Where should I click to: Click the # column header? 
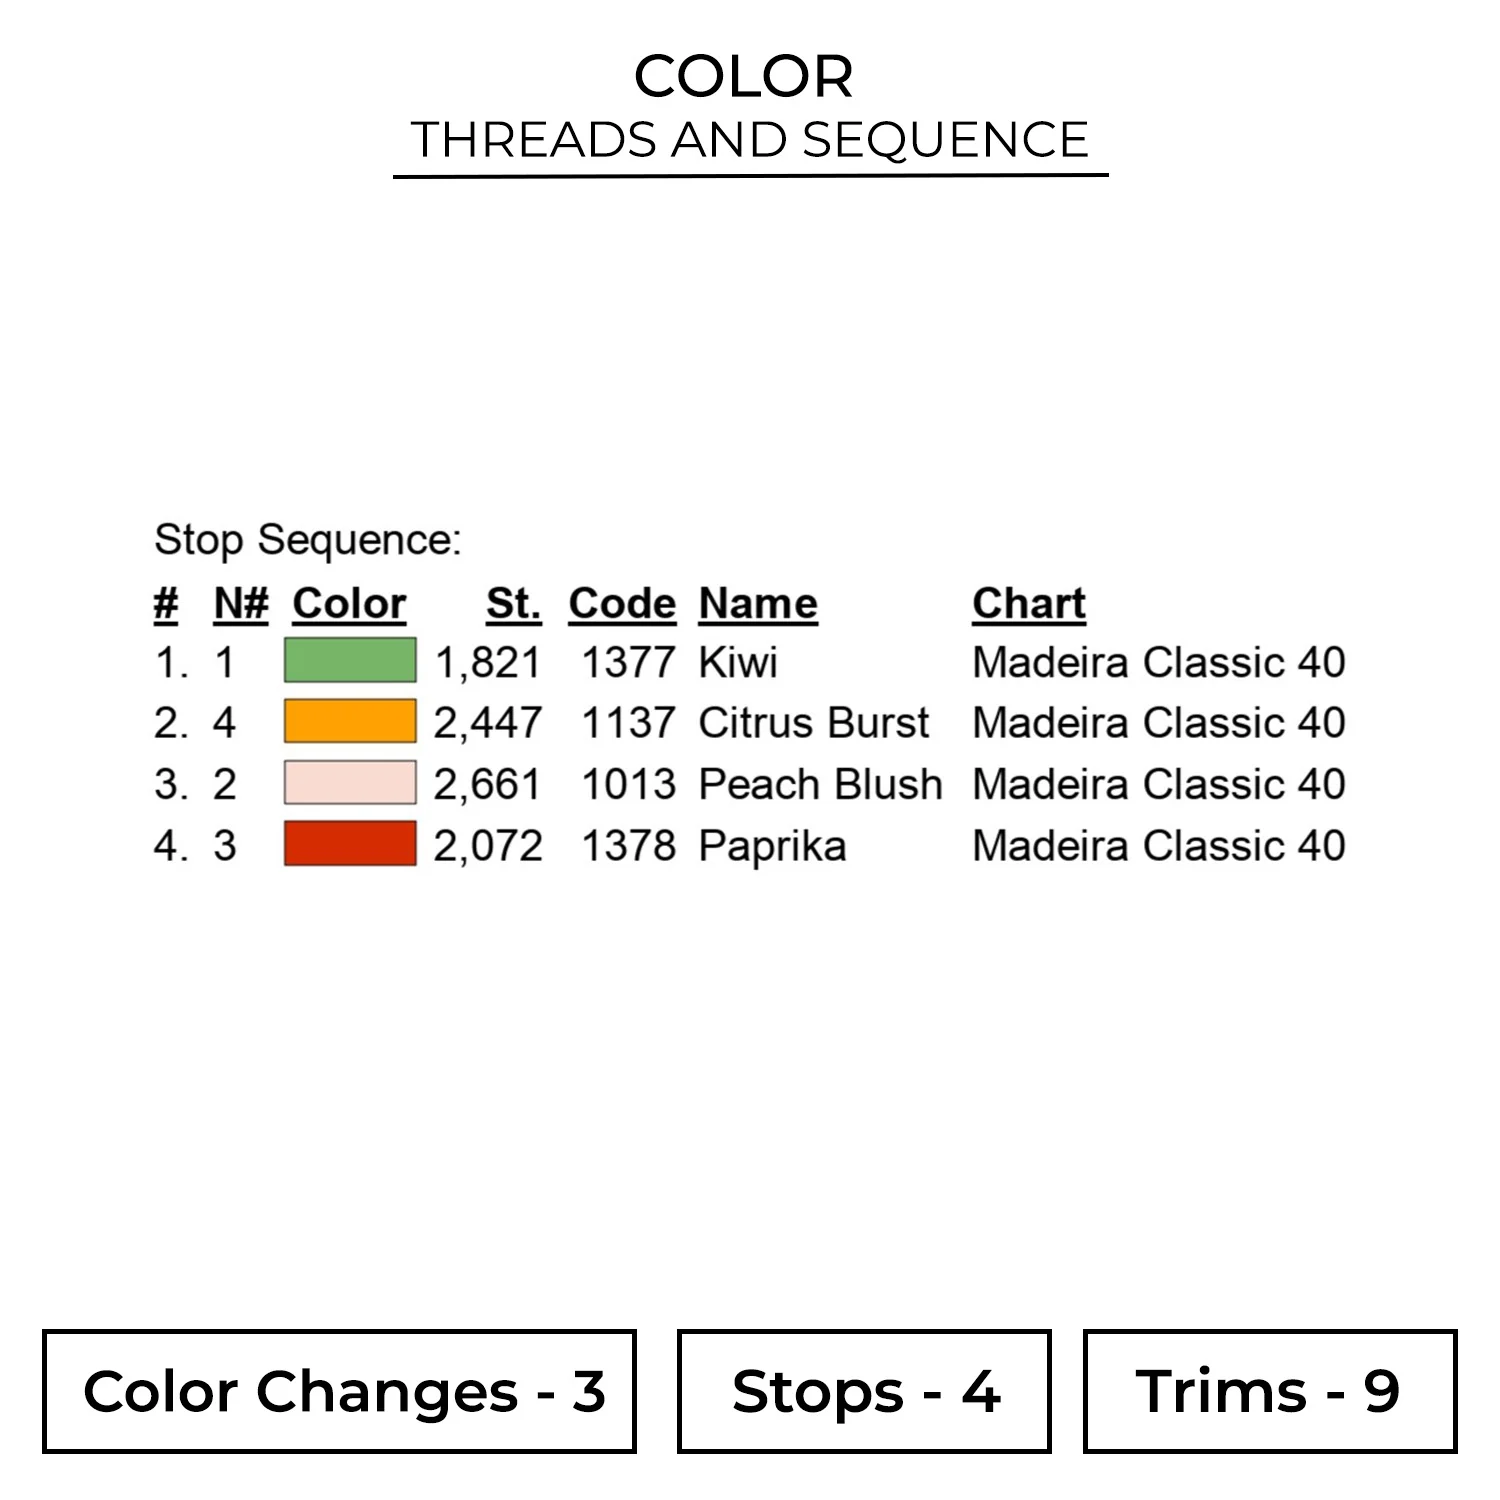pos(166,604)
